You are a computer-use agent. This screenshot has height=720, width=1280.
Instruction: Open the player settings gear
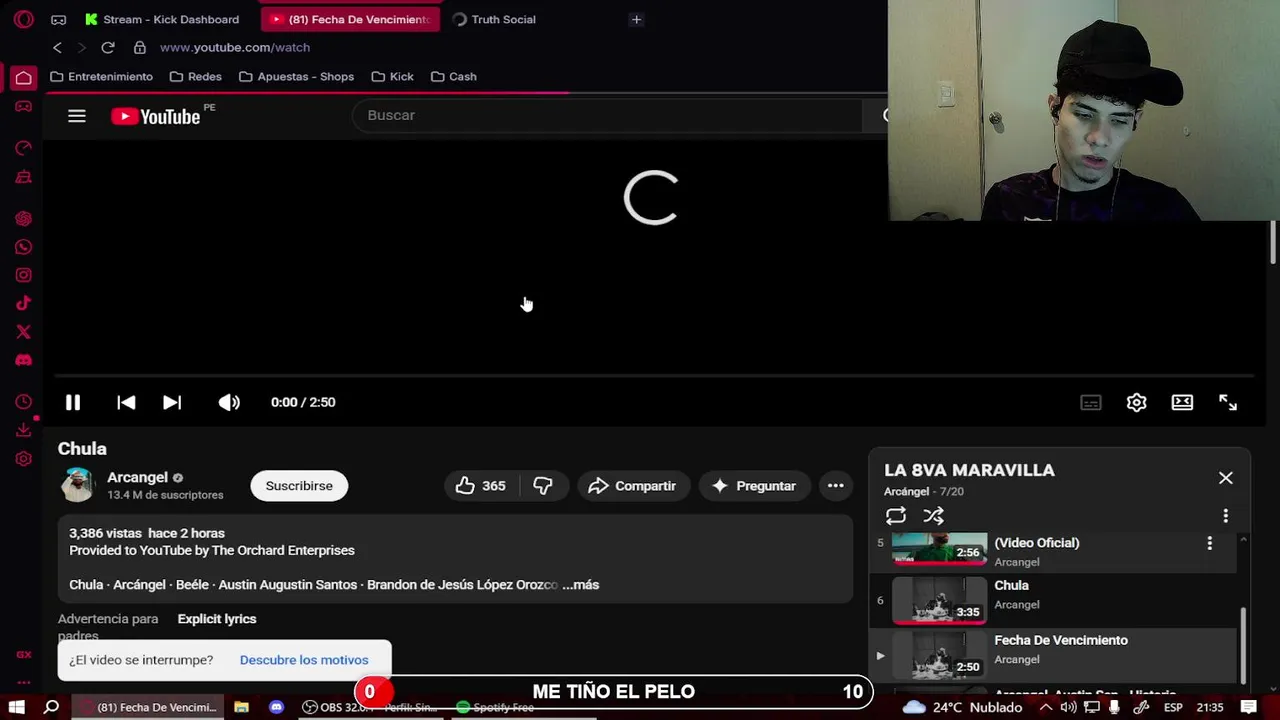pyautogui.click(x=1137, y=402)
